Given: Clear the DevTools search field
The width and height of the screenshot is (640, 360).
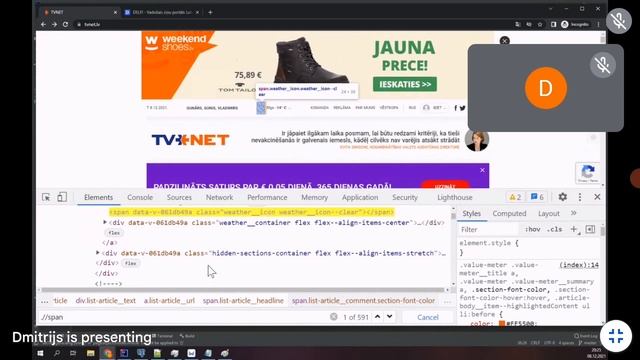Looking at the screenshot, I should pos(333,317).
